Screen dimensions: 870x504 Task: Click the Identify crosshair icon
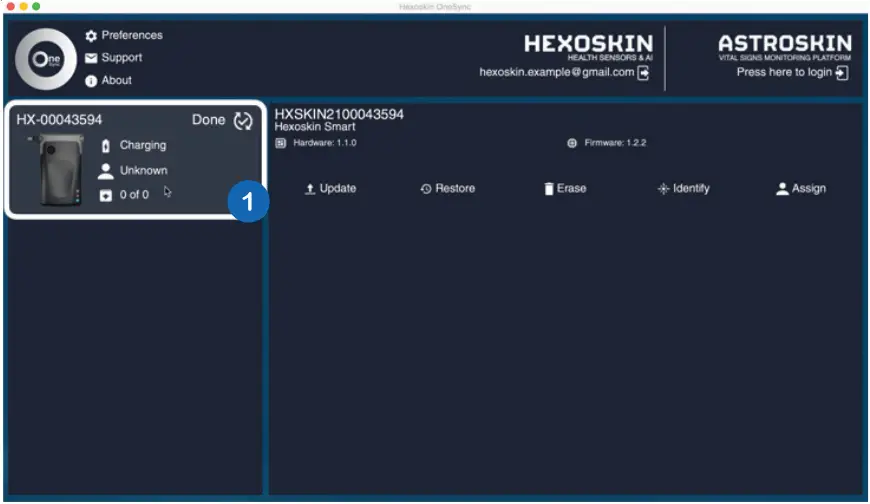(663, 189)
